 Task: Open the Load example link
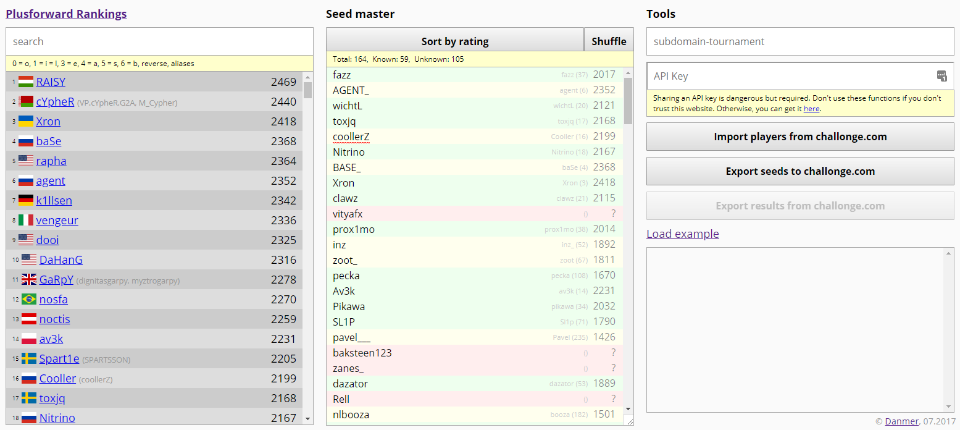tap(682, 234)
